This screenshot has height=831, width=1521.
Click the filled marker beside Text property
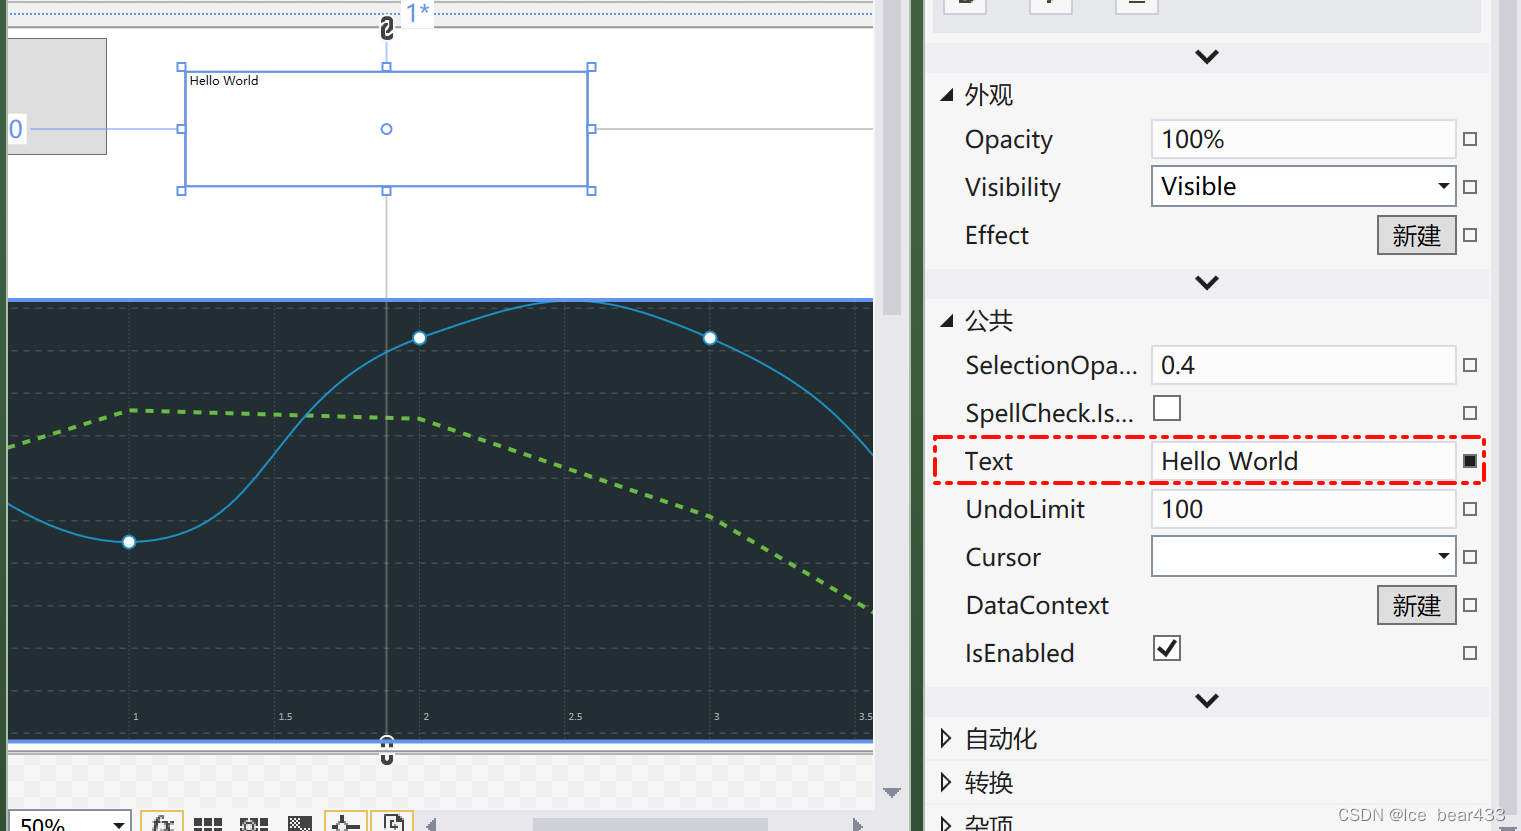[1470, 461]
